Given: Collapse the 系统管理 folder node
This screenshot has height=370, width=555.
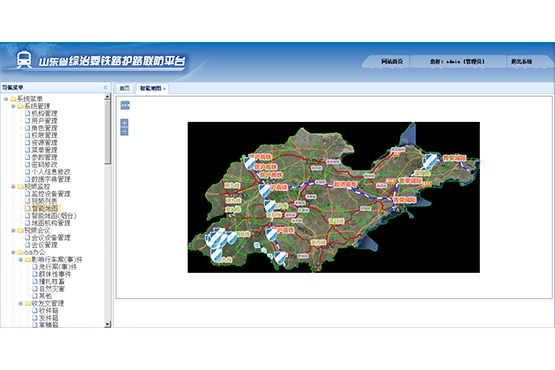Looking at the screenshot, I should point(13,106).
